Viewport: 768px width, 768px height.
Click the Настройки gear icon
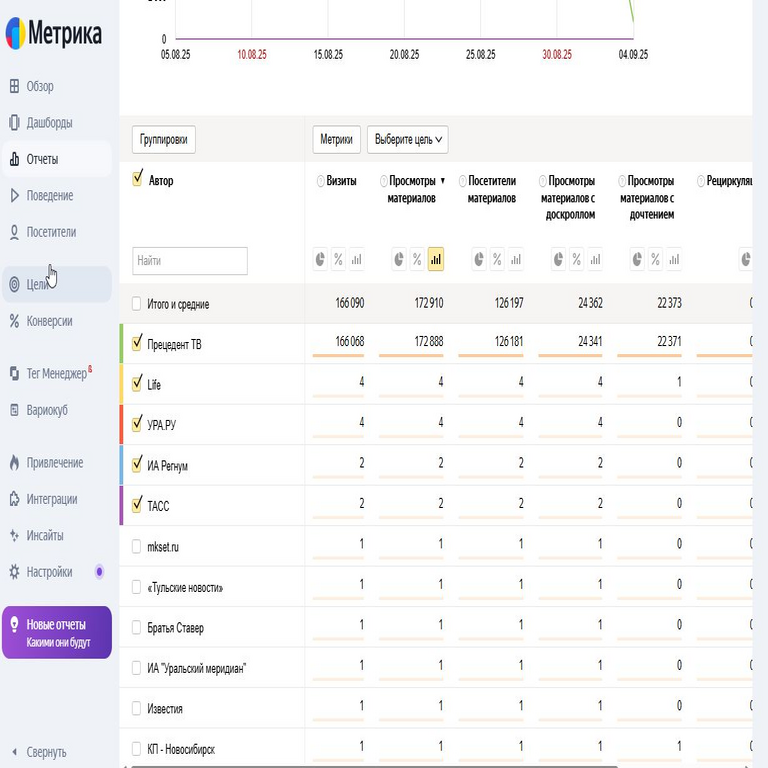(x=15, y=572)
